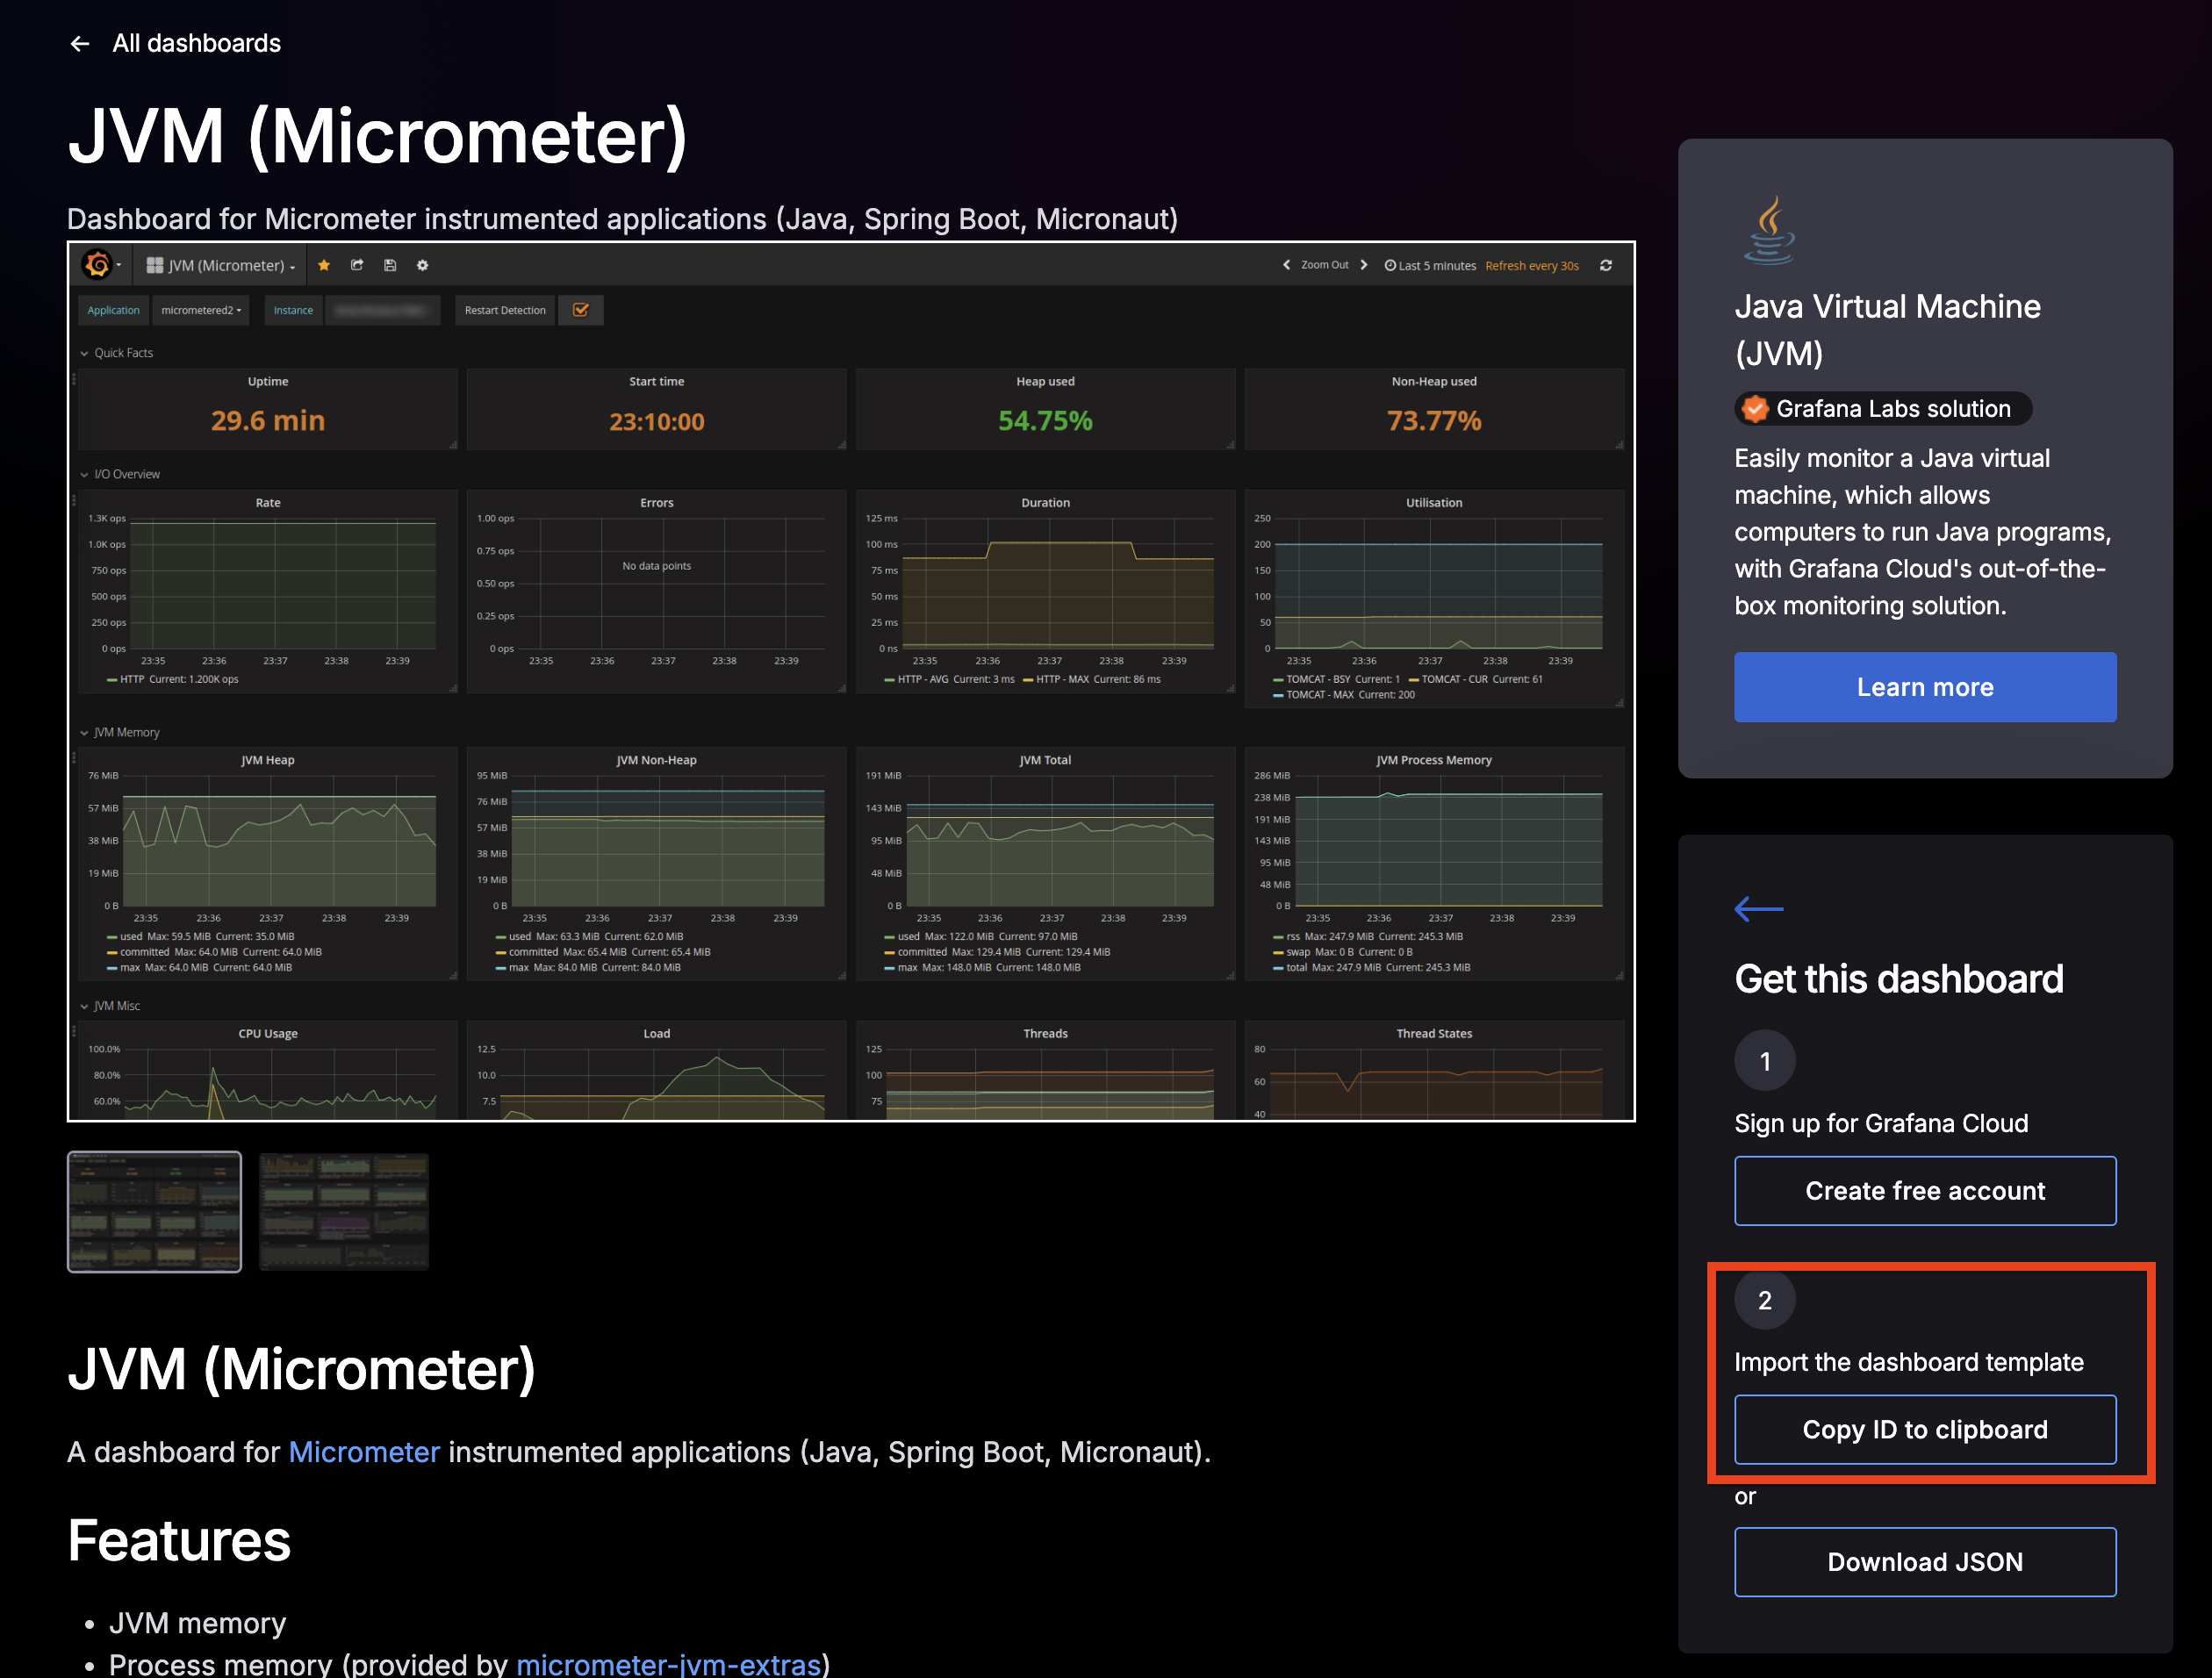Click the time range forward chevron
The width and height of the screenshot is (2212, 1678).
1364,265
